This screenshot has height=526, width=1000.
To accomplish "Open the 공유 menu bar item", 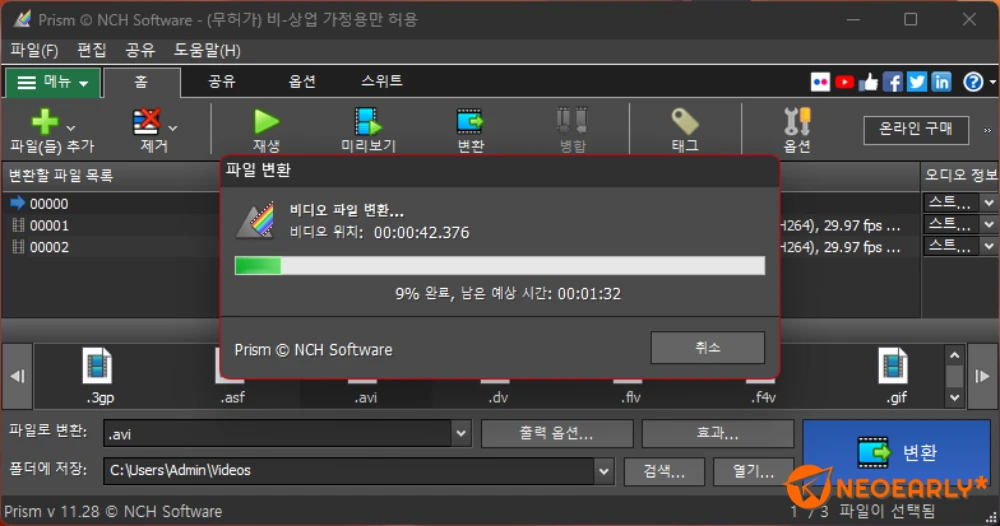I will pyautogui.click(x=140, y=50).
